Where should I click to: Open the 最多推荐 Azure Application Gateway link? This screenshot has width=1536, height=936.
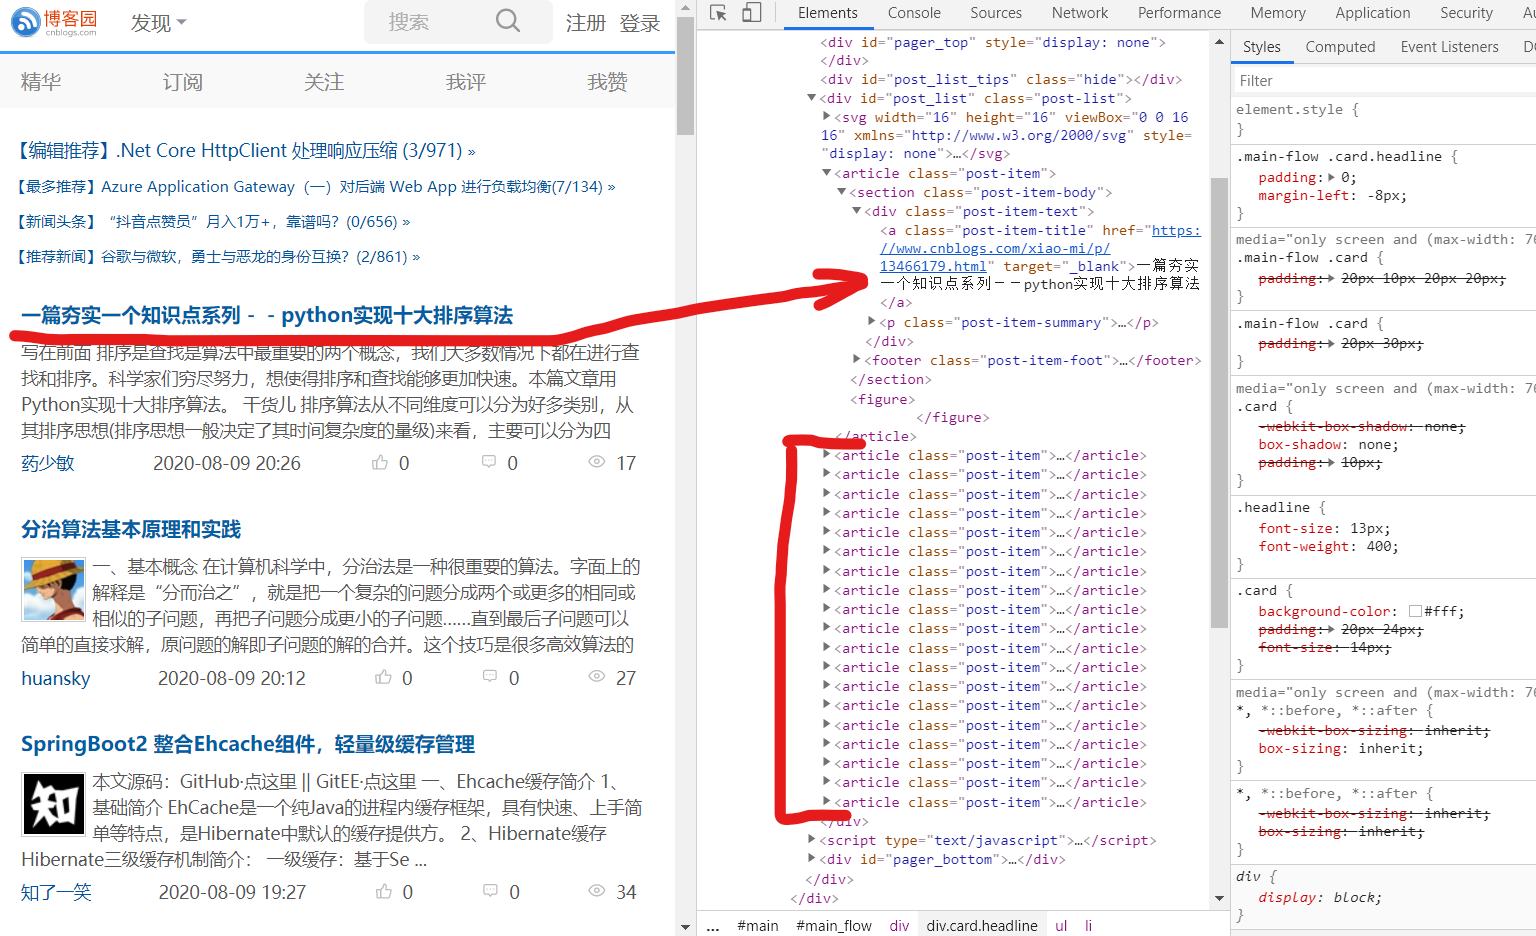coord(316,187)
